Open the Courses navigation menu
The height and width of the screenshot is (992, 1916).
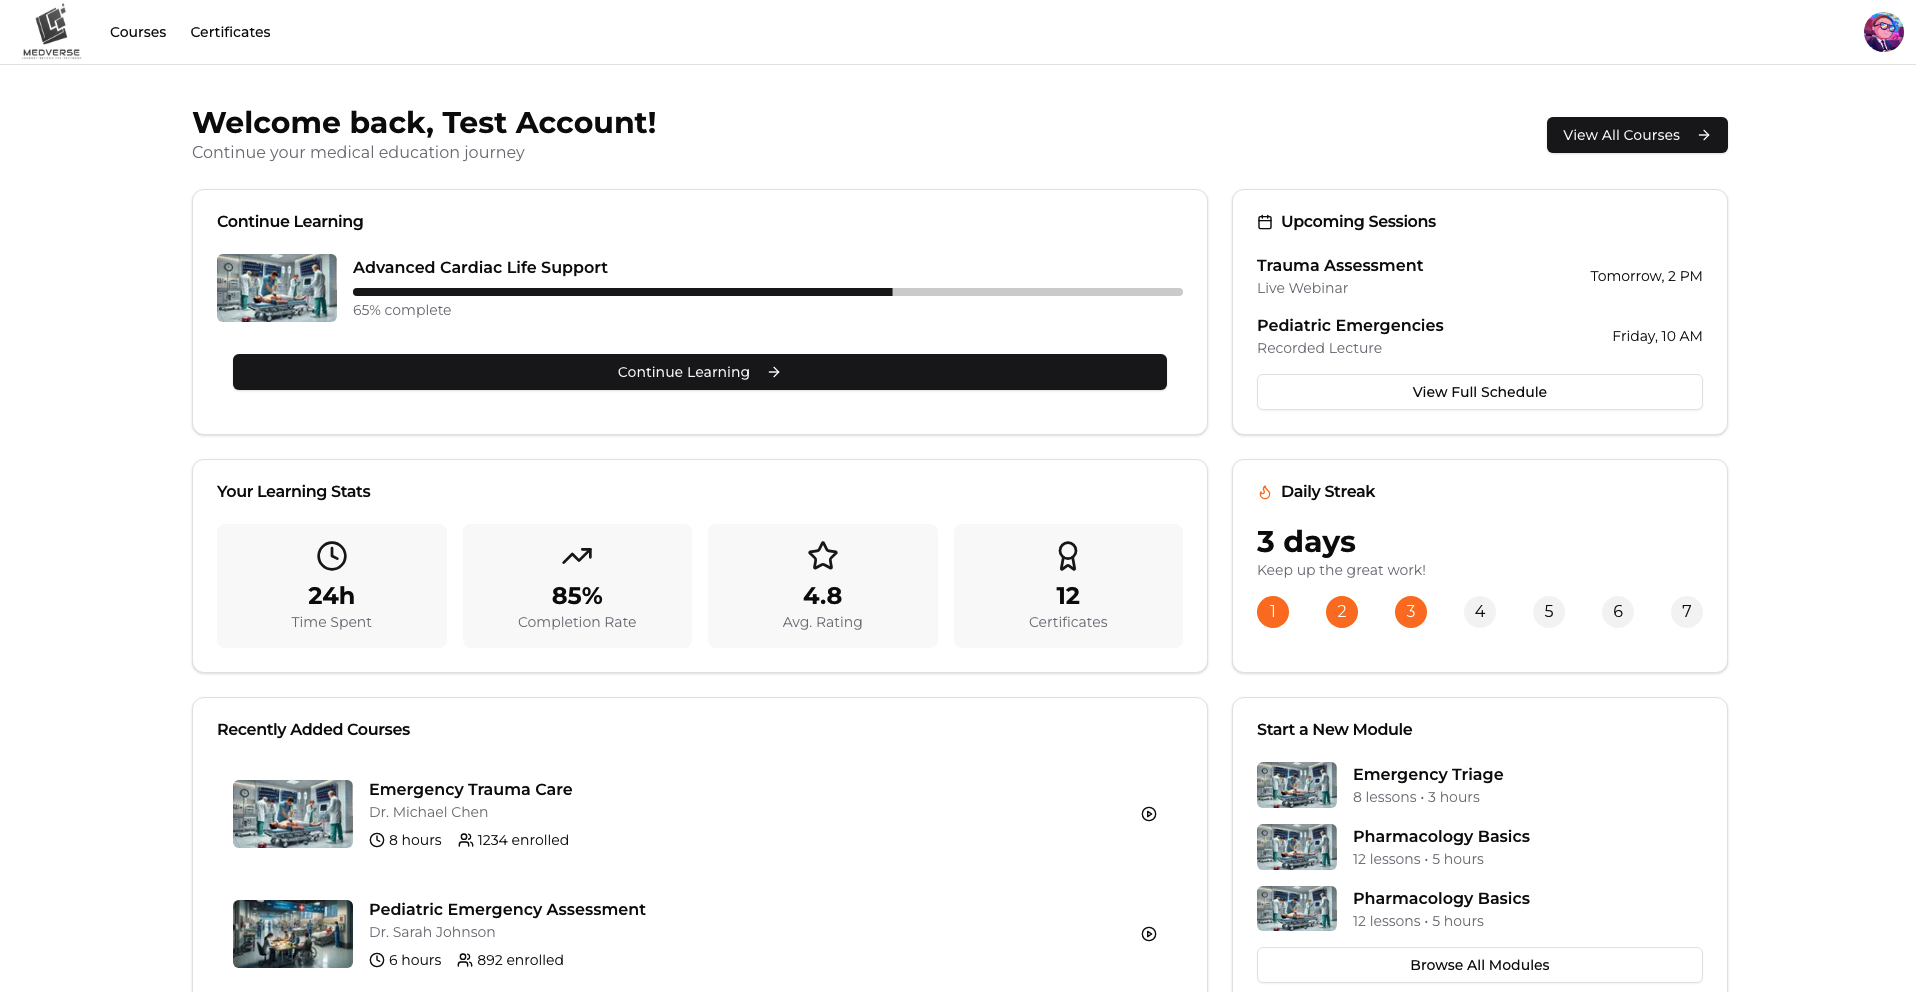click(x=138, y=32)
